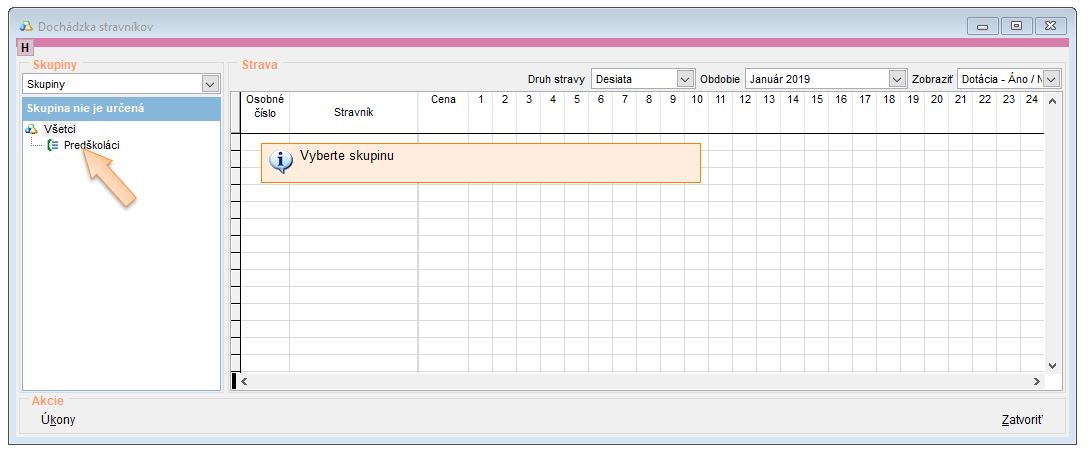The width and height of the screenshot is (1089, 458).
Task: Open the Úkony actions menu
Action: click(x=58, y=420)
